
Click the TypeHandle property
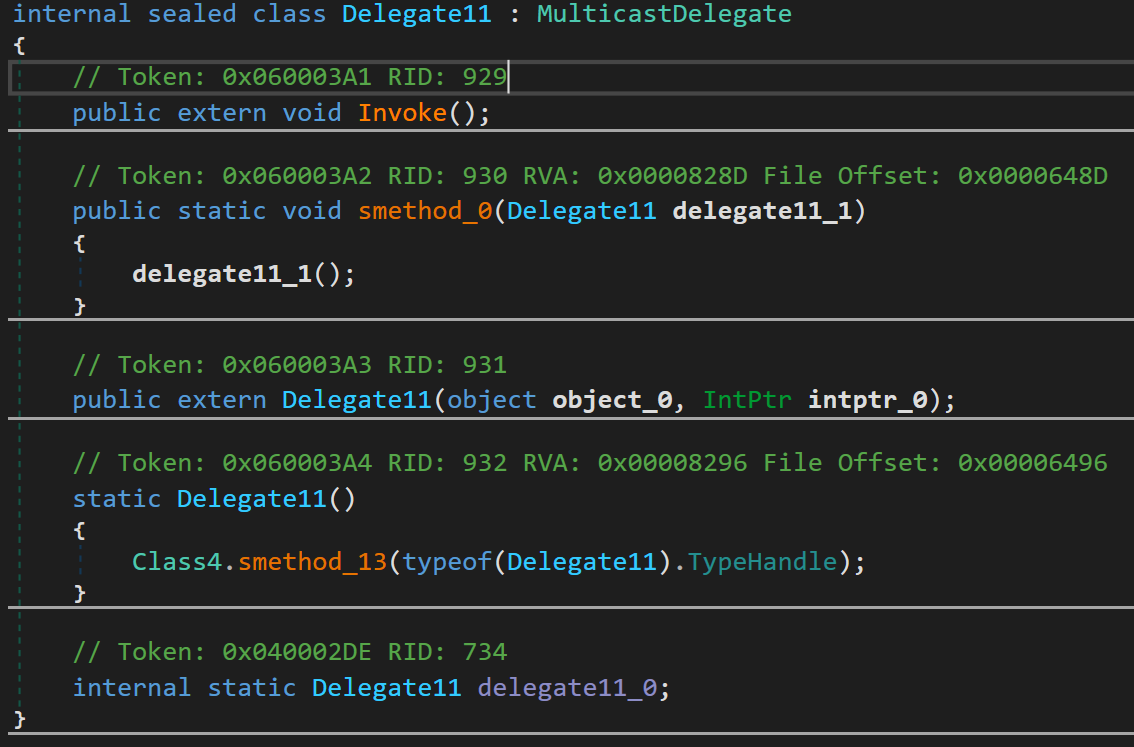pos(762,562)
